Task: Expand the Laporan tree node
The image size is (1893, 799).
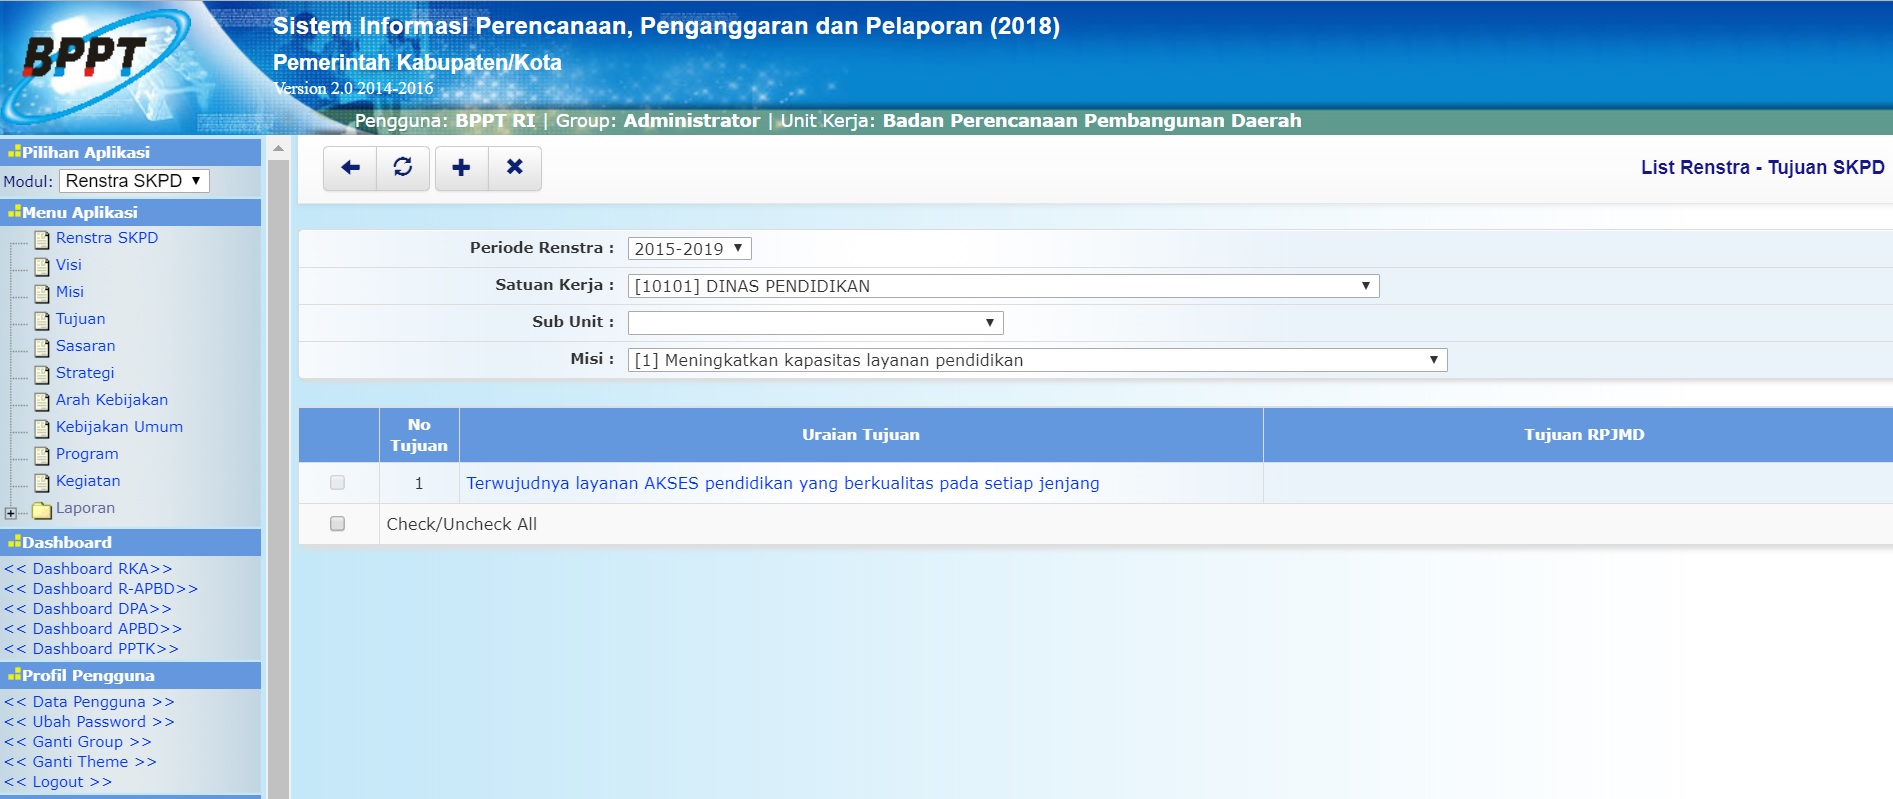Action: coord(10,513)
